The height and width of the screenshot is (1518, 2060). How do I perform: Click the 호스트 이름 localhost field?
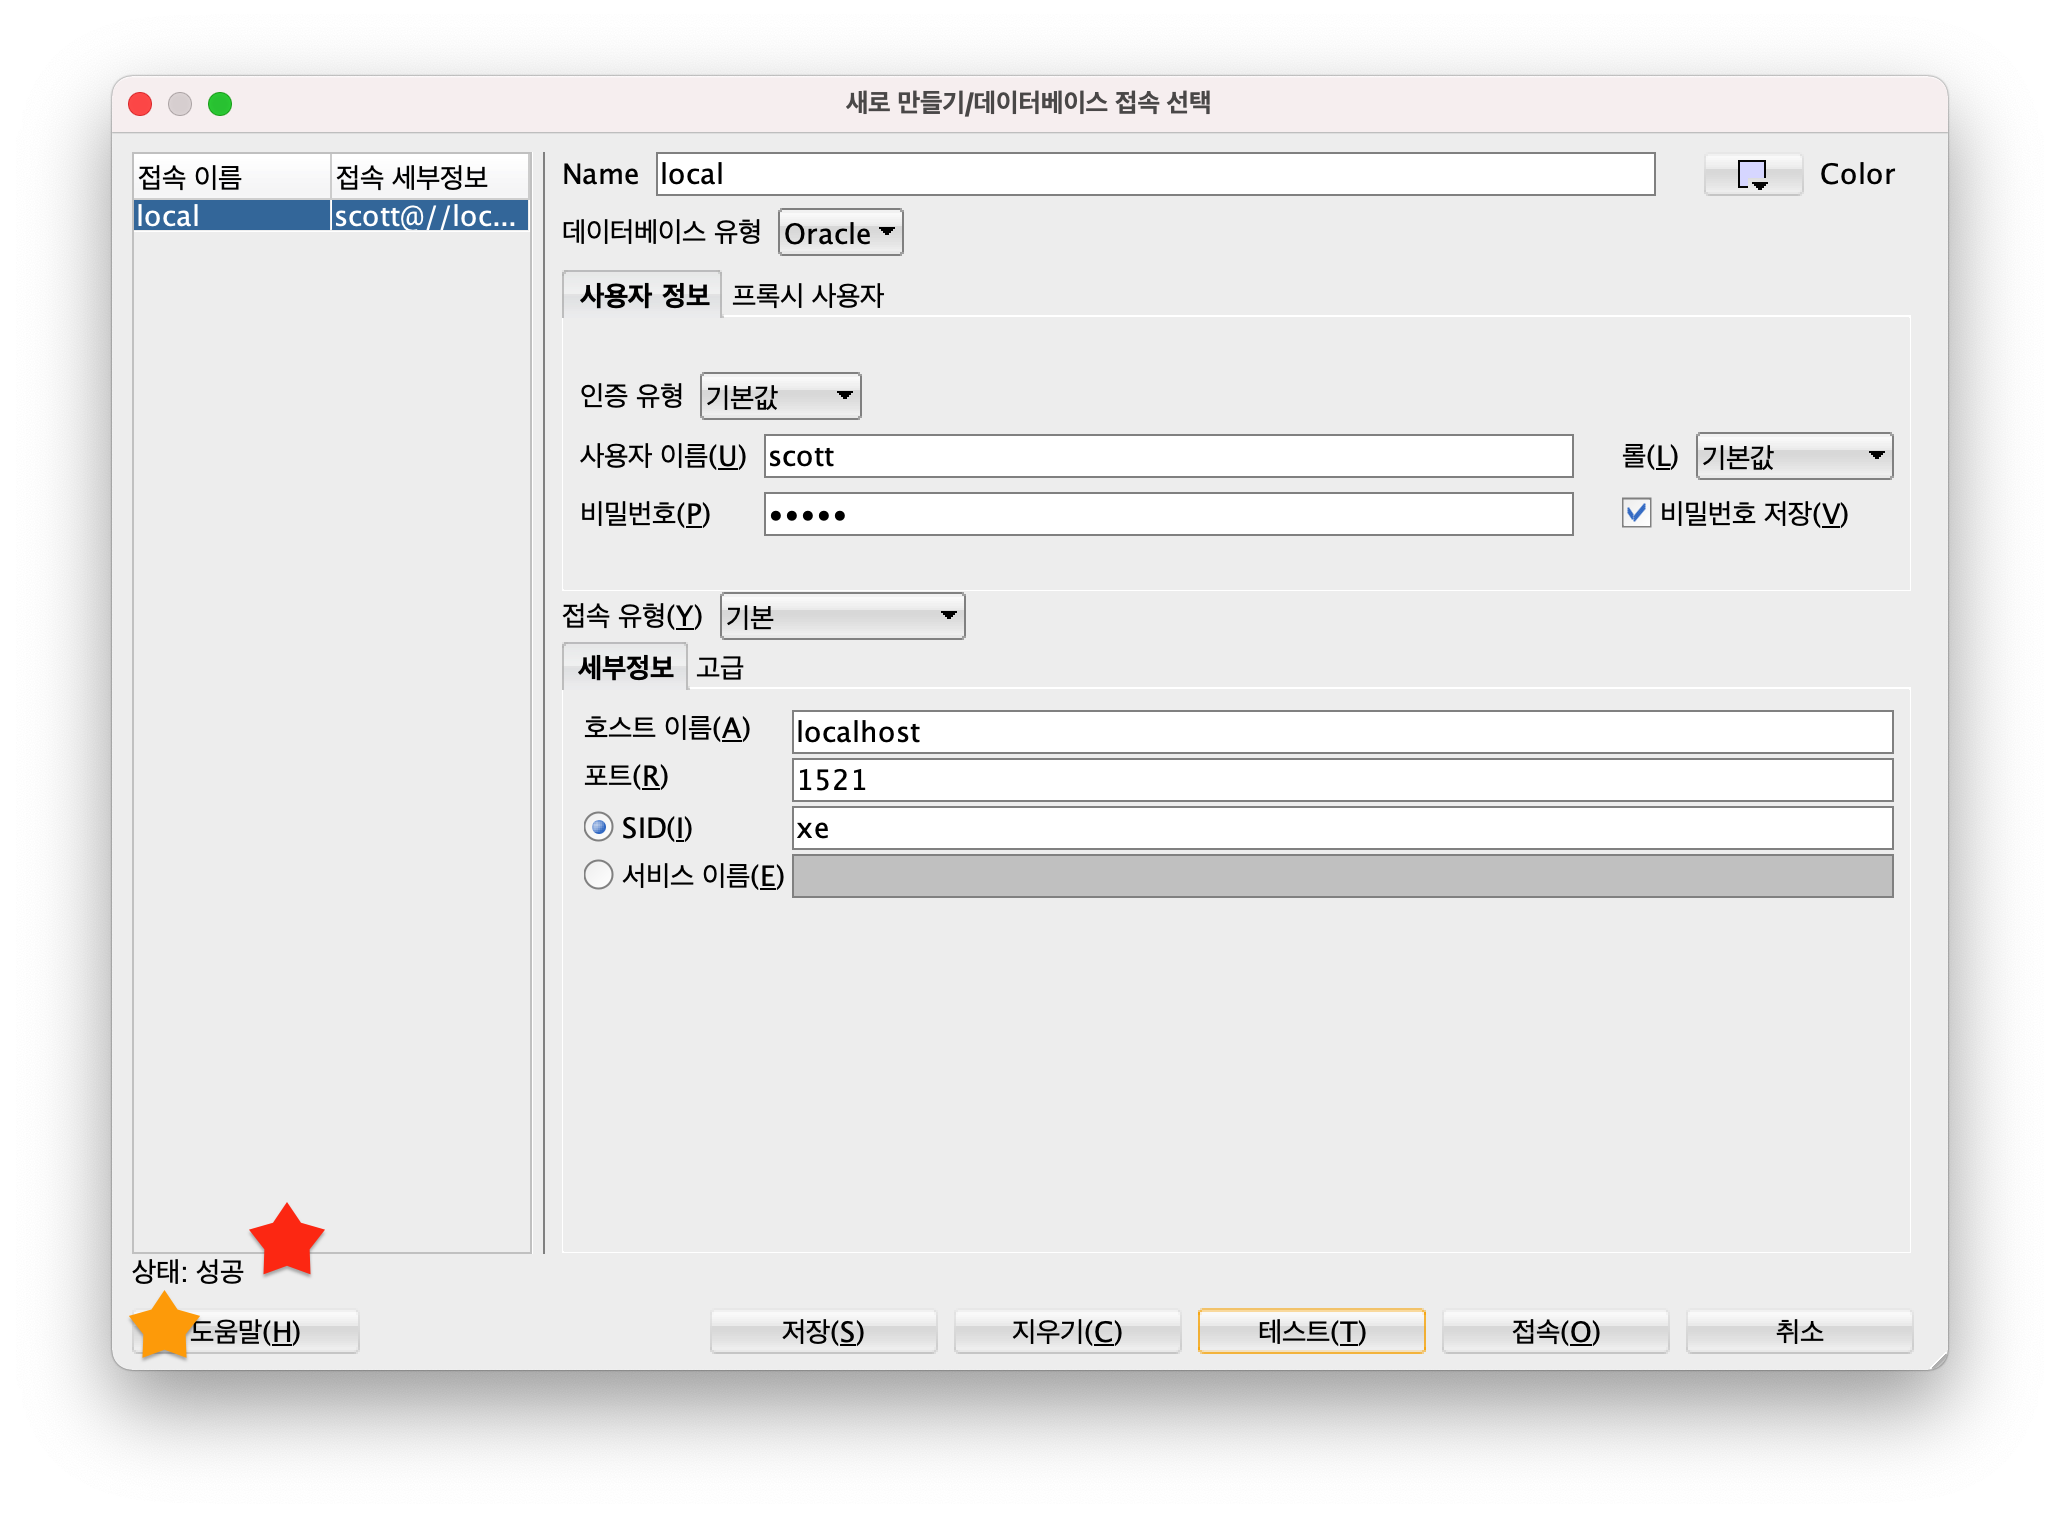pos(1341,732)
